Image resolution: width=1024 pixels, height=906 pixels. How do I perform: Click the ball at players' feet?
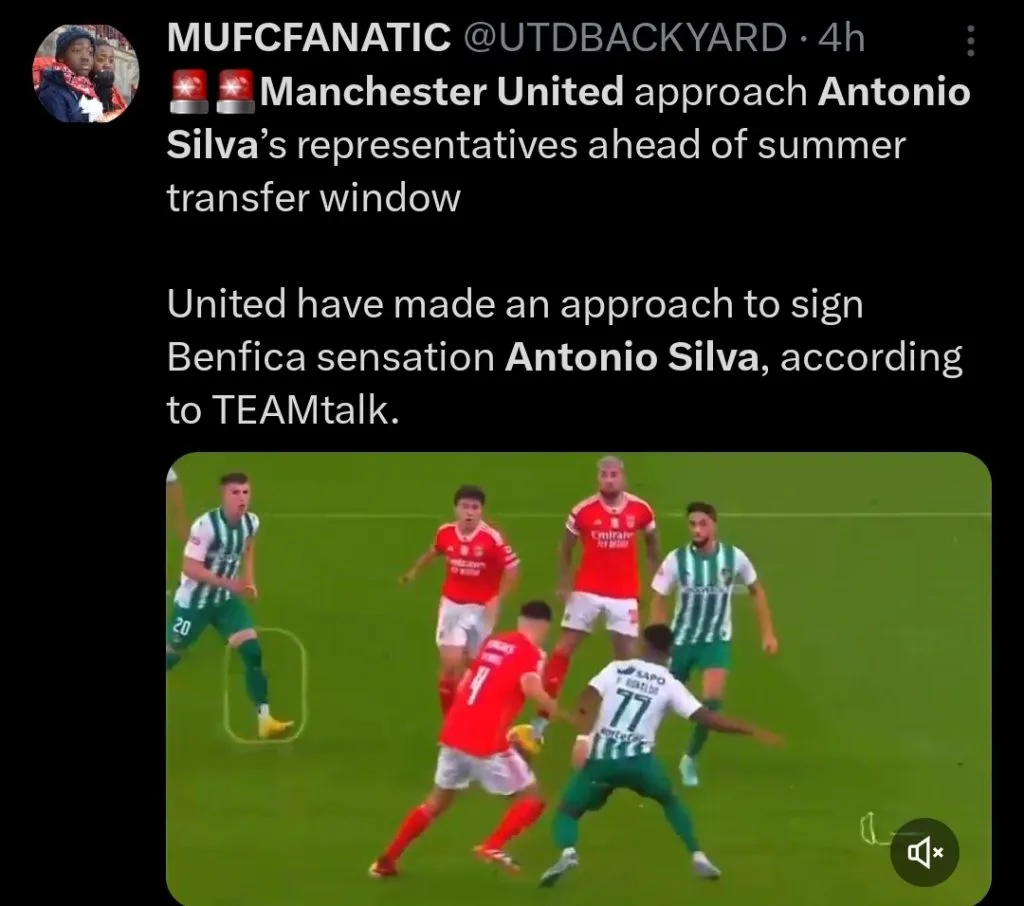tap(526, 737)
